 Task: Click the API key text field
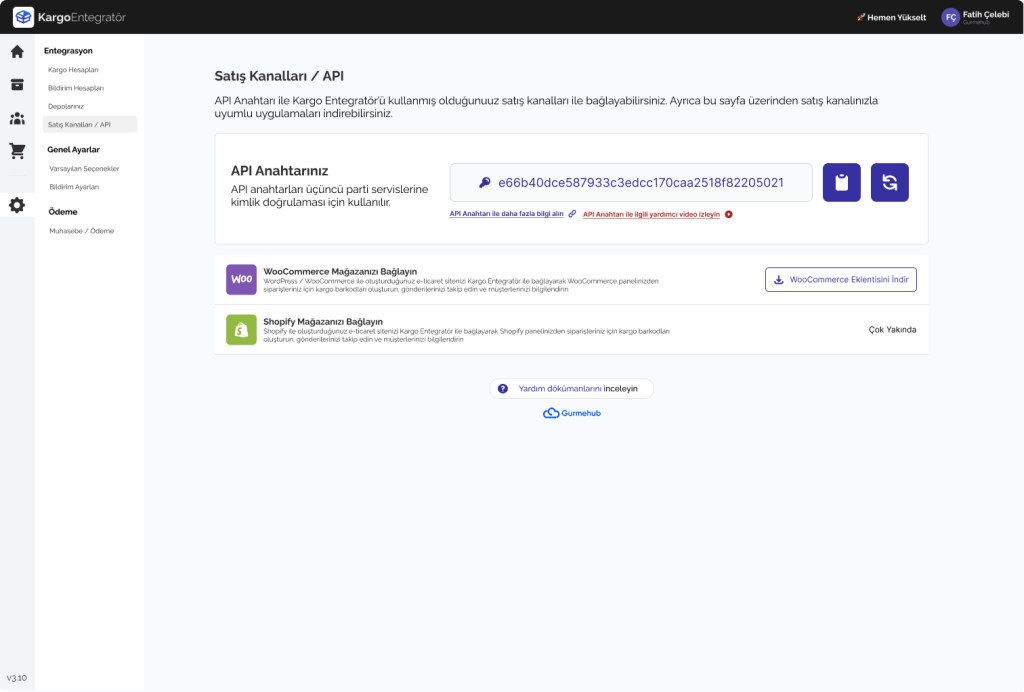coord(631,183)
